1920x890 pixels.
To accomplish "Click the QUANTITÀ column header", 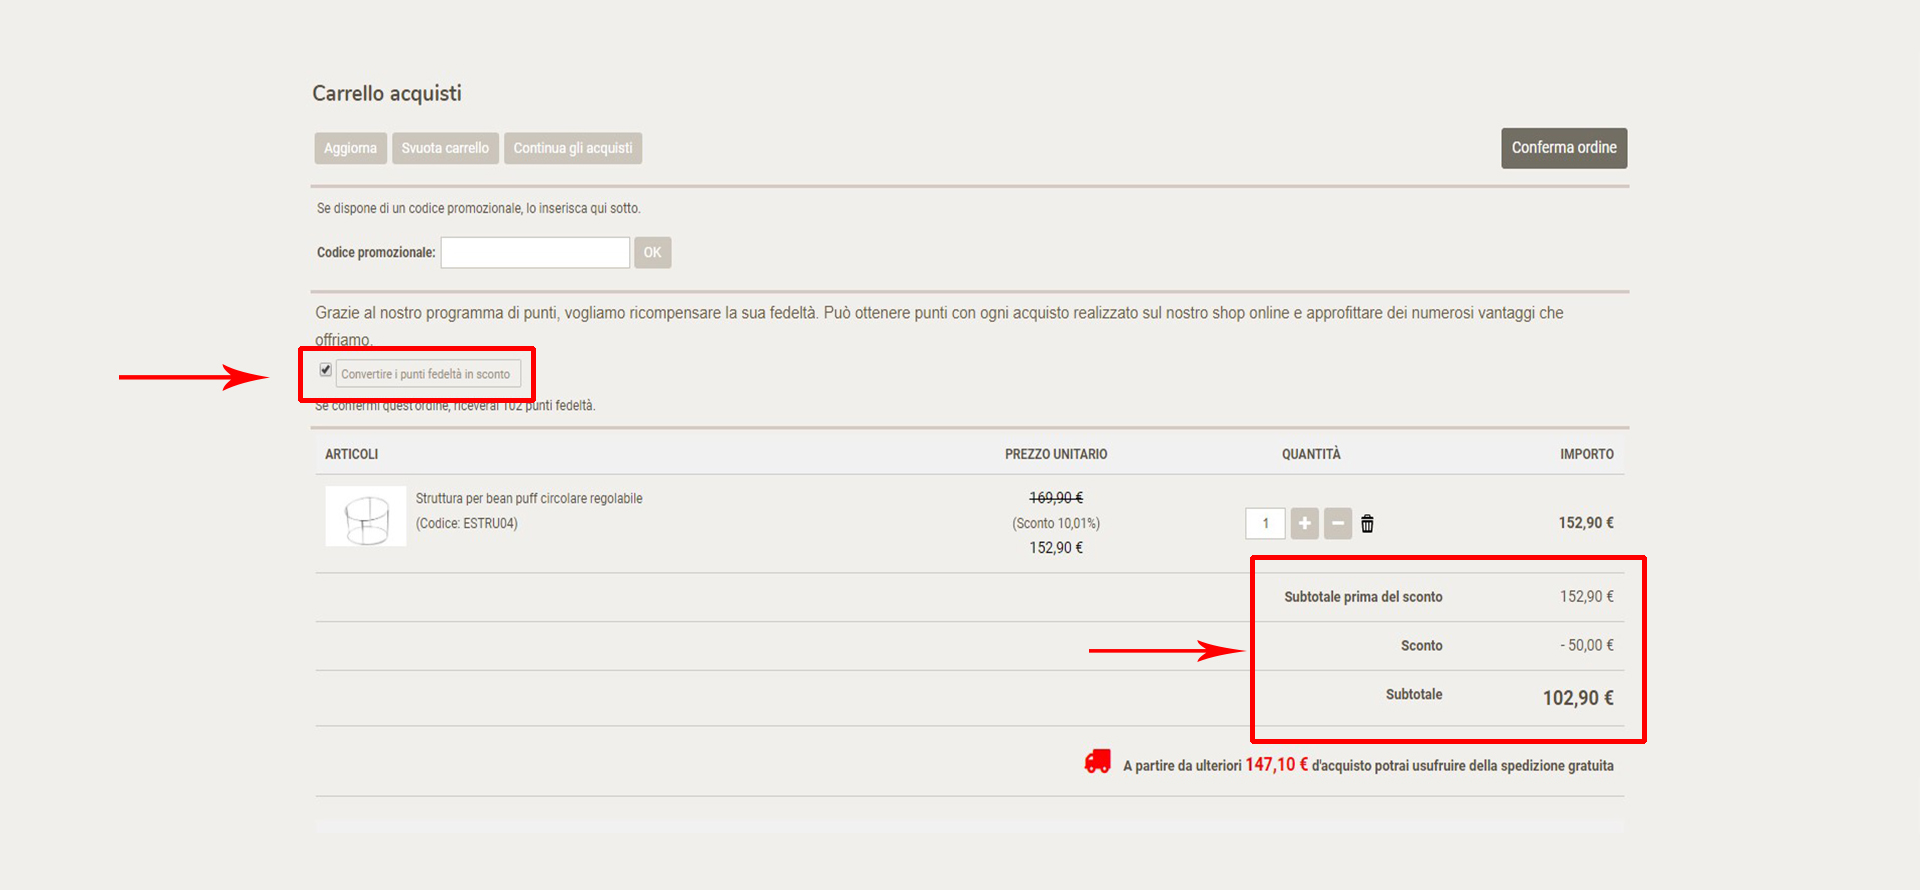I will pos(1311,454).
